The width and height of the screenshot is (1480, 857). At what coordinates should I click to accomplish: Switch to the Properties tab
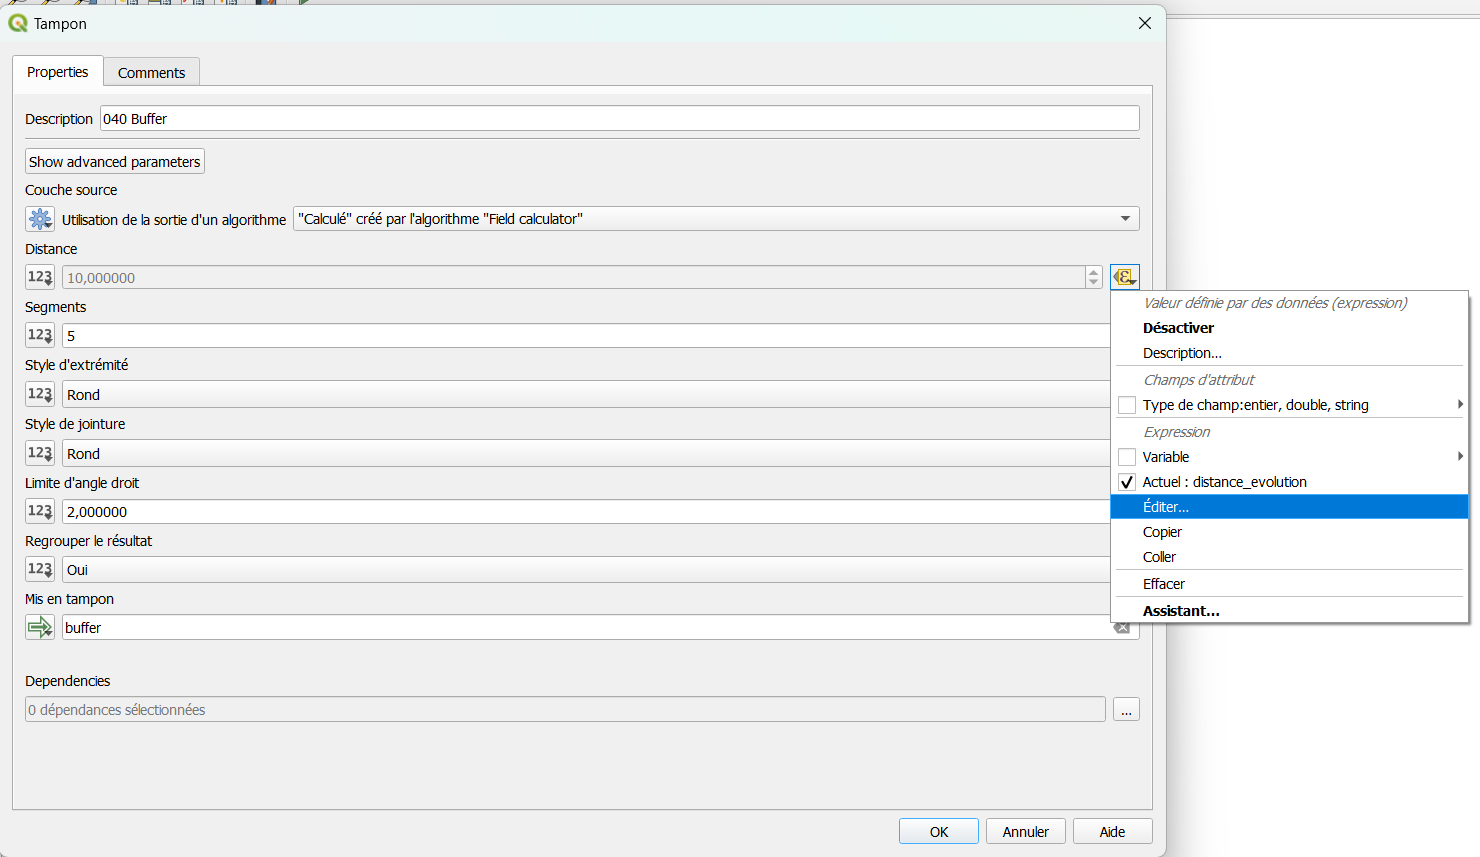click(58, 72)
